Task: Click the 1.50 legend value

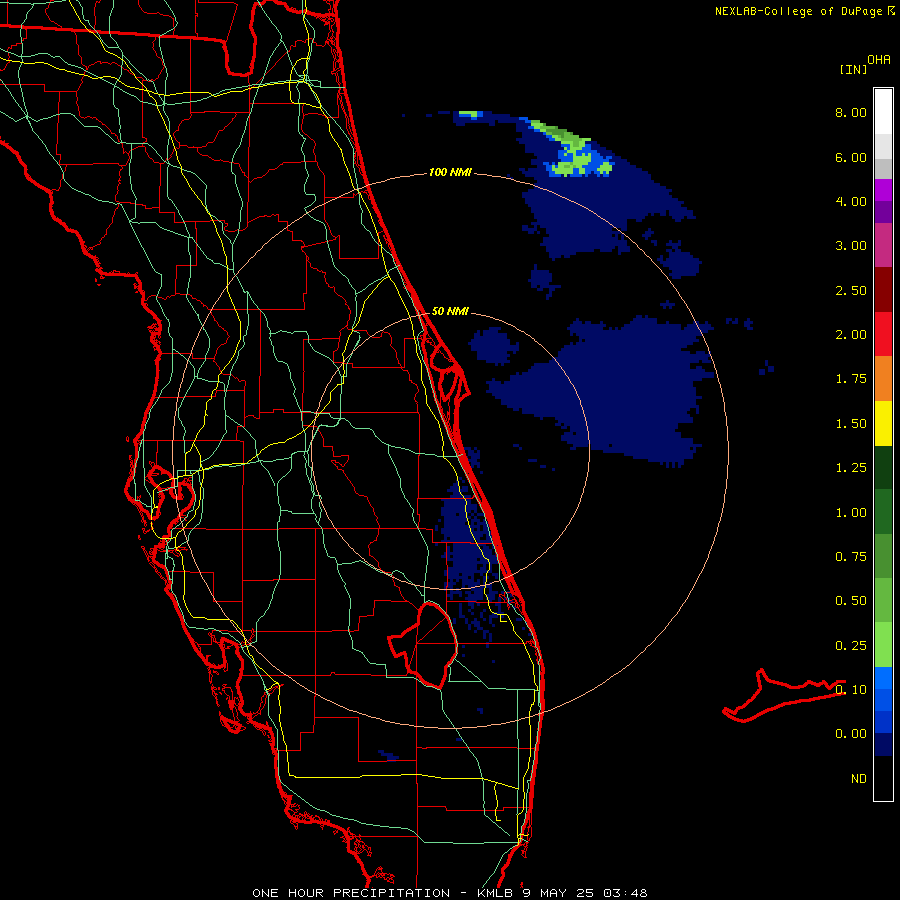Action: (x=851, y=424)
